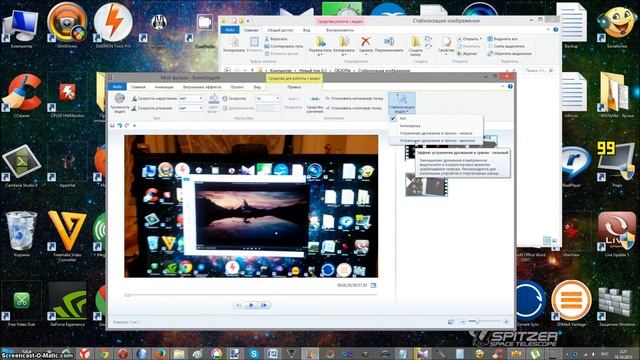640x360 pixels.
Task: Open the Skype icon on the taskbar
Action: coord(253,353)
